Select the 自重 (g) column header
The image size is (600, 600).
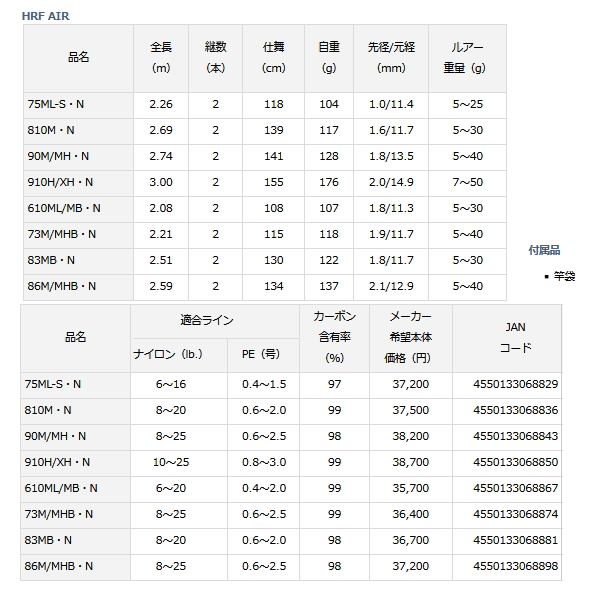[329, 58]
